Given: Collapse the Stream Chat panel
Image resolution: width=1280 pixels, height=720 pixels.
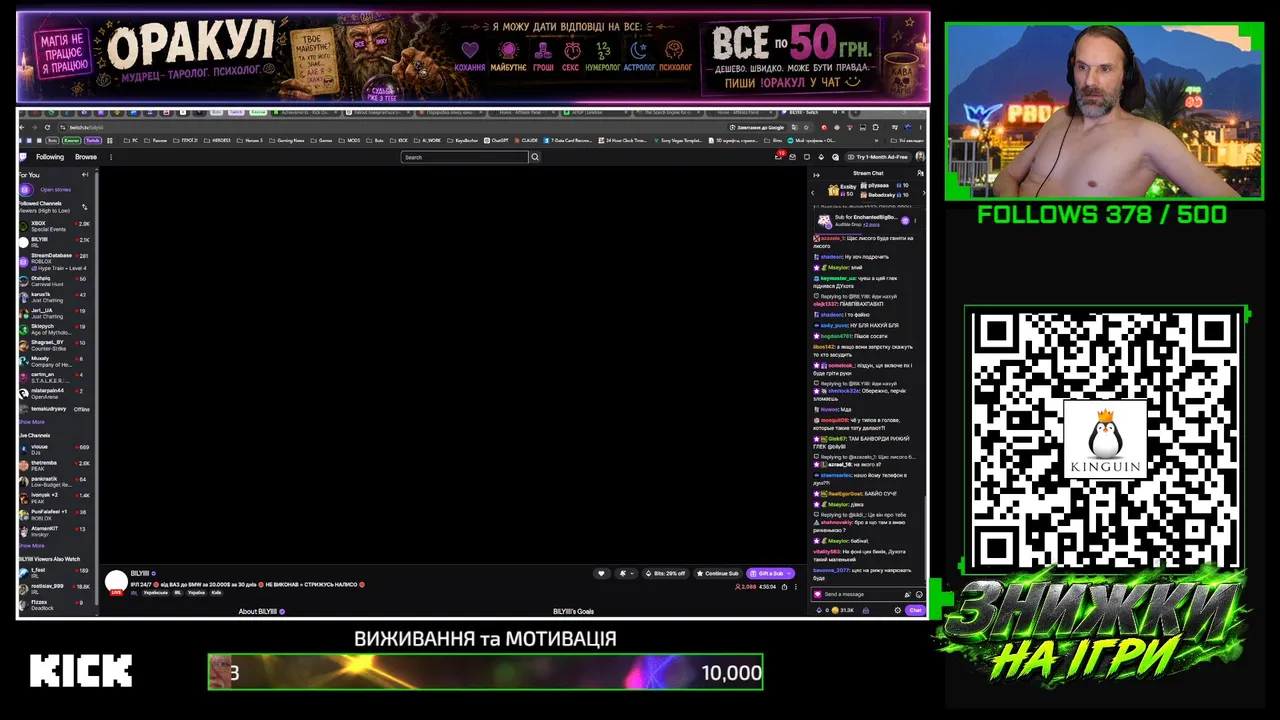Looking at the screenshot, I should click(x=816, y=174).
